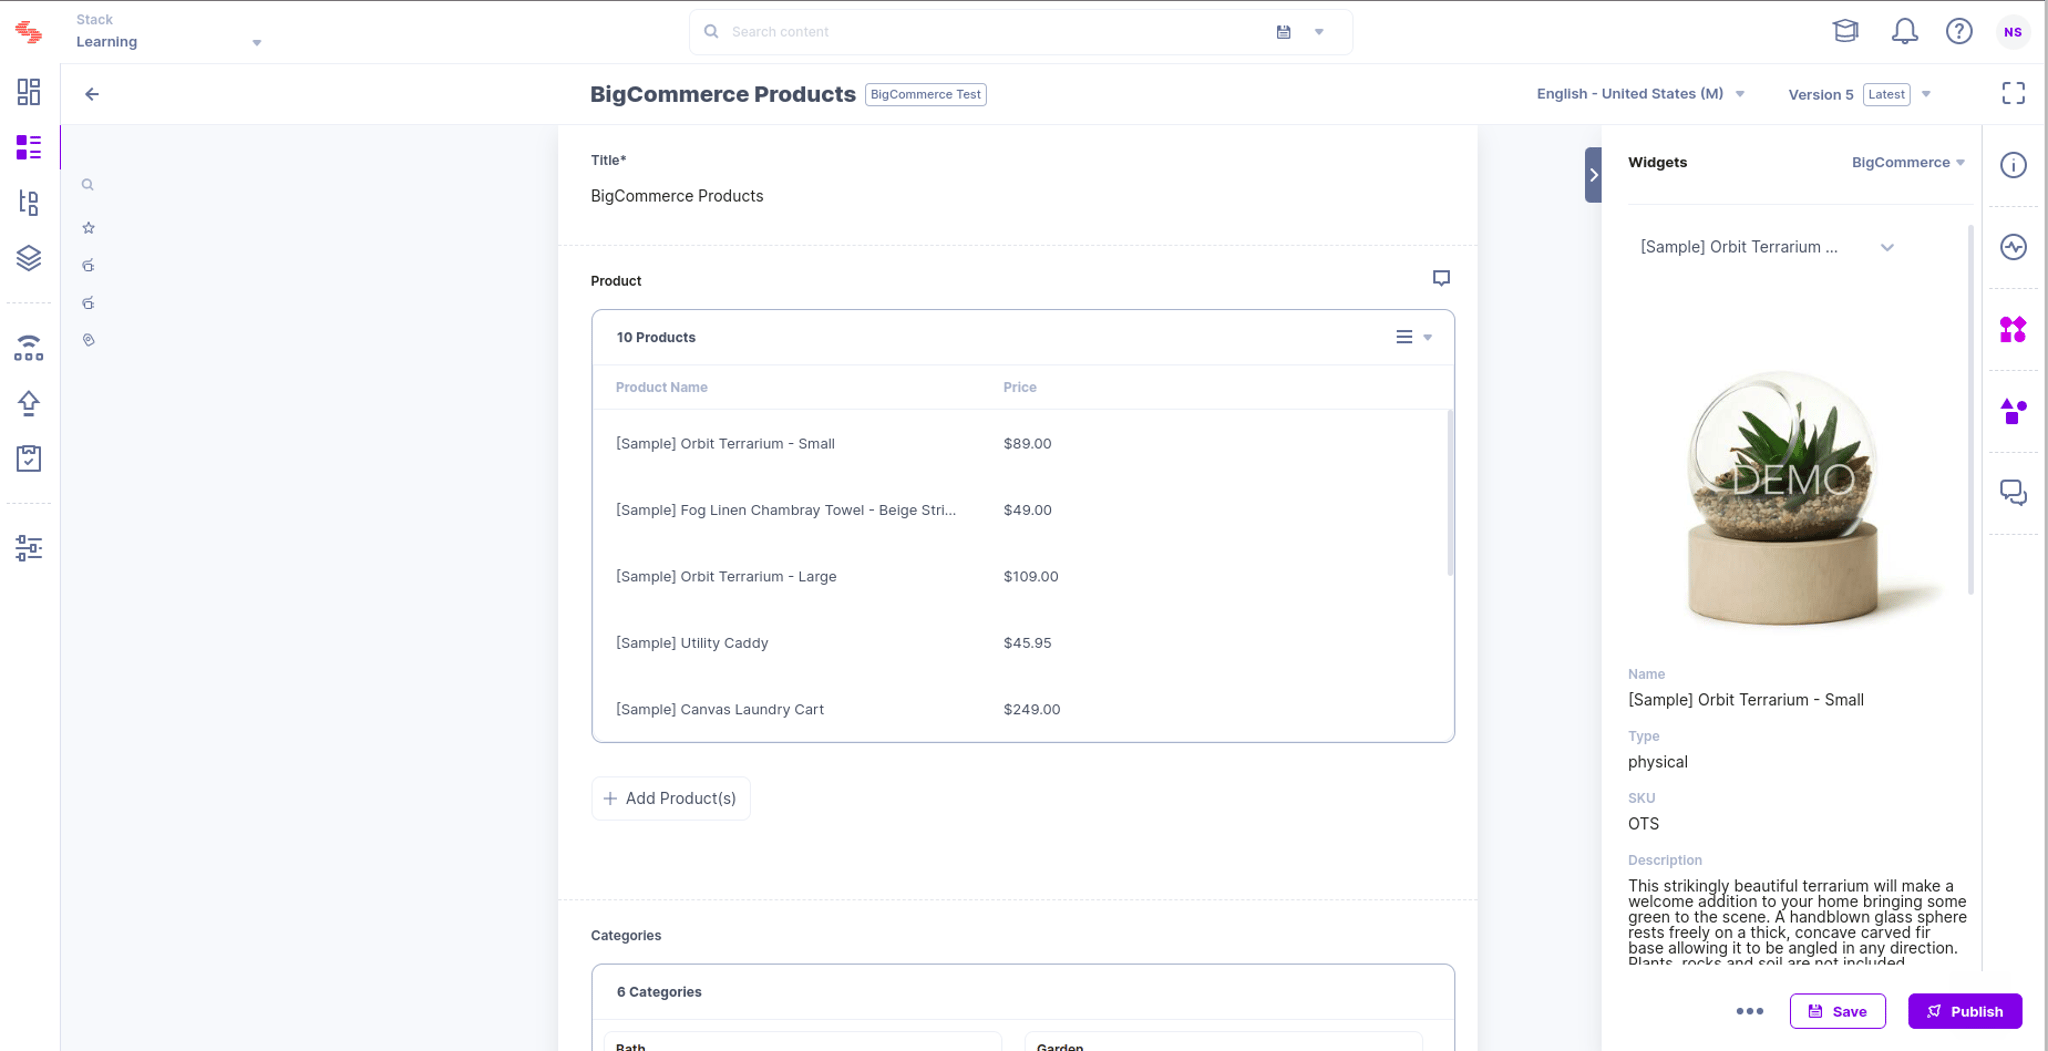The image size is (2048, 1051).
Task: Open the Dashboard from the left navigation
Action: (x=29, y=92)
